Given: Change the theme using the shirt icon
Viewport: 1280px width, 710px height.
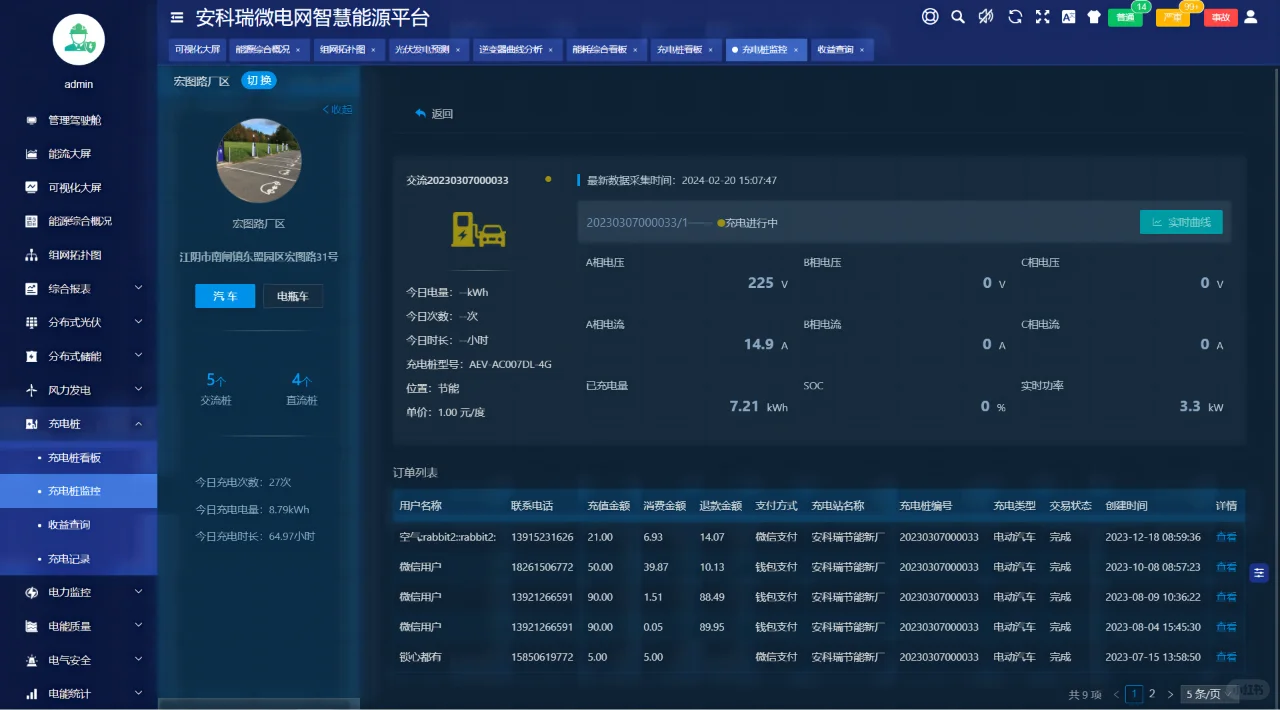Looking at the screenshot, I should point(1094,17).
